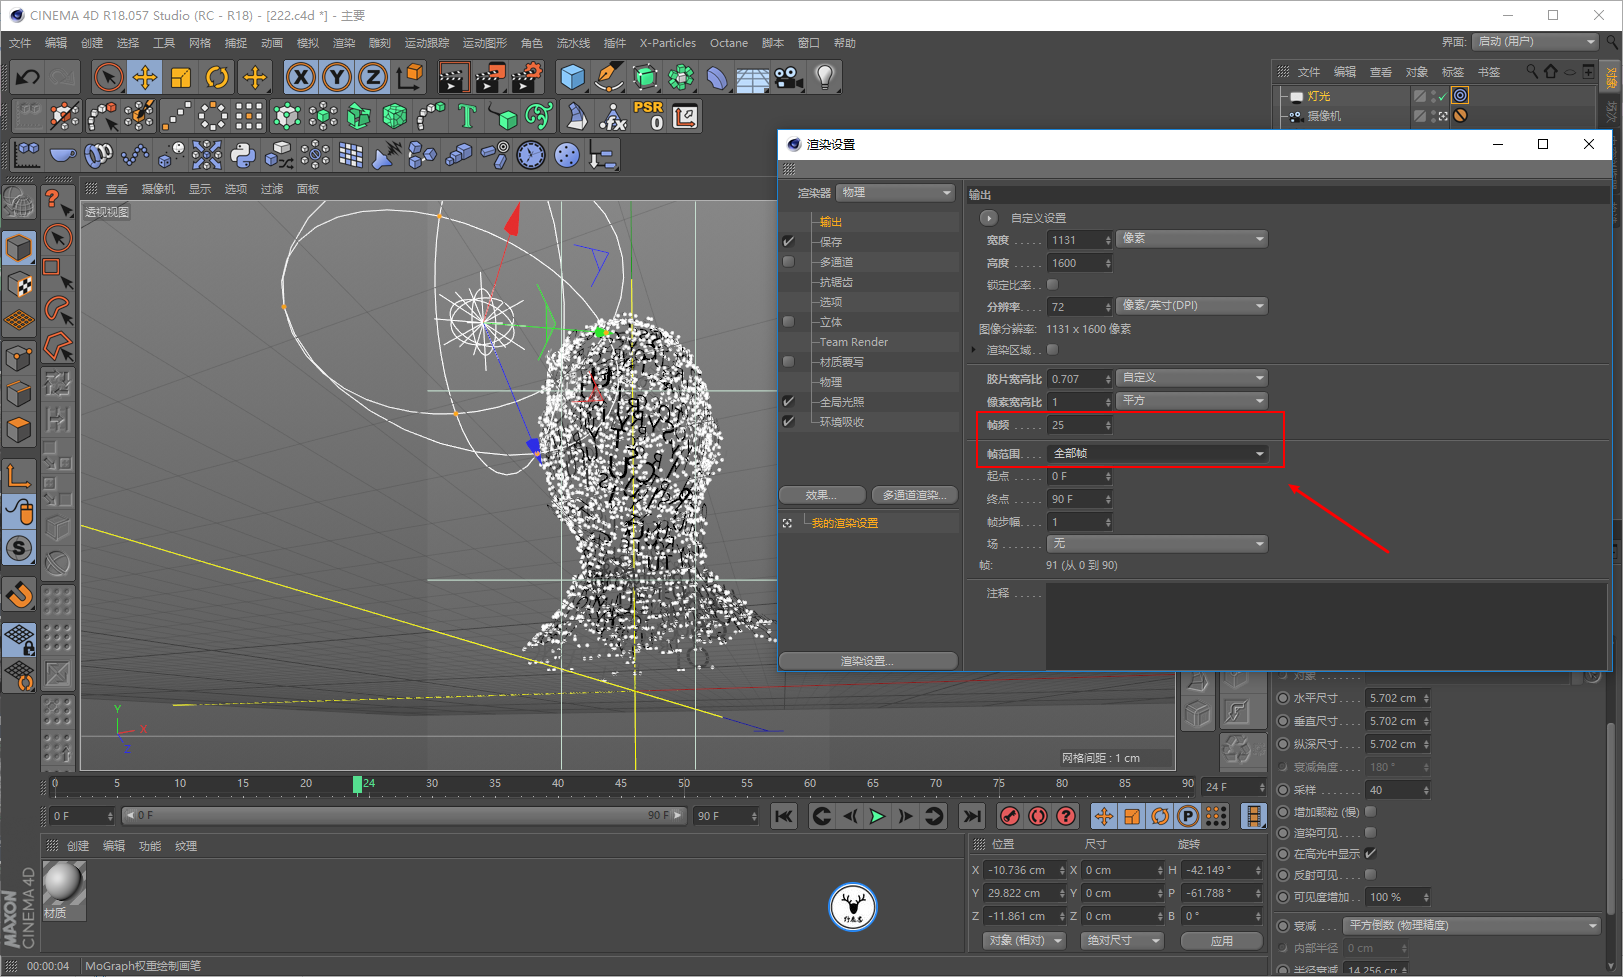
Task: Open the Octane menu
Action: pyautogui.click(x=729, y=43)
